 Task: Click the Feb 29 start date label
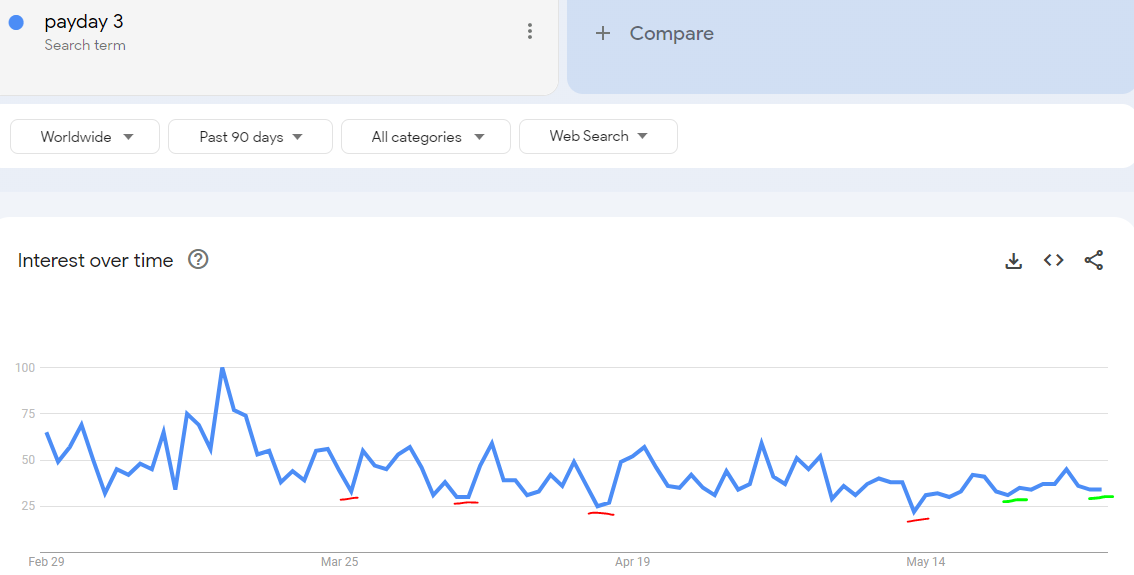click(46, 562)
